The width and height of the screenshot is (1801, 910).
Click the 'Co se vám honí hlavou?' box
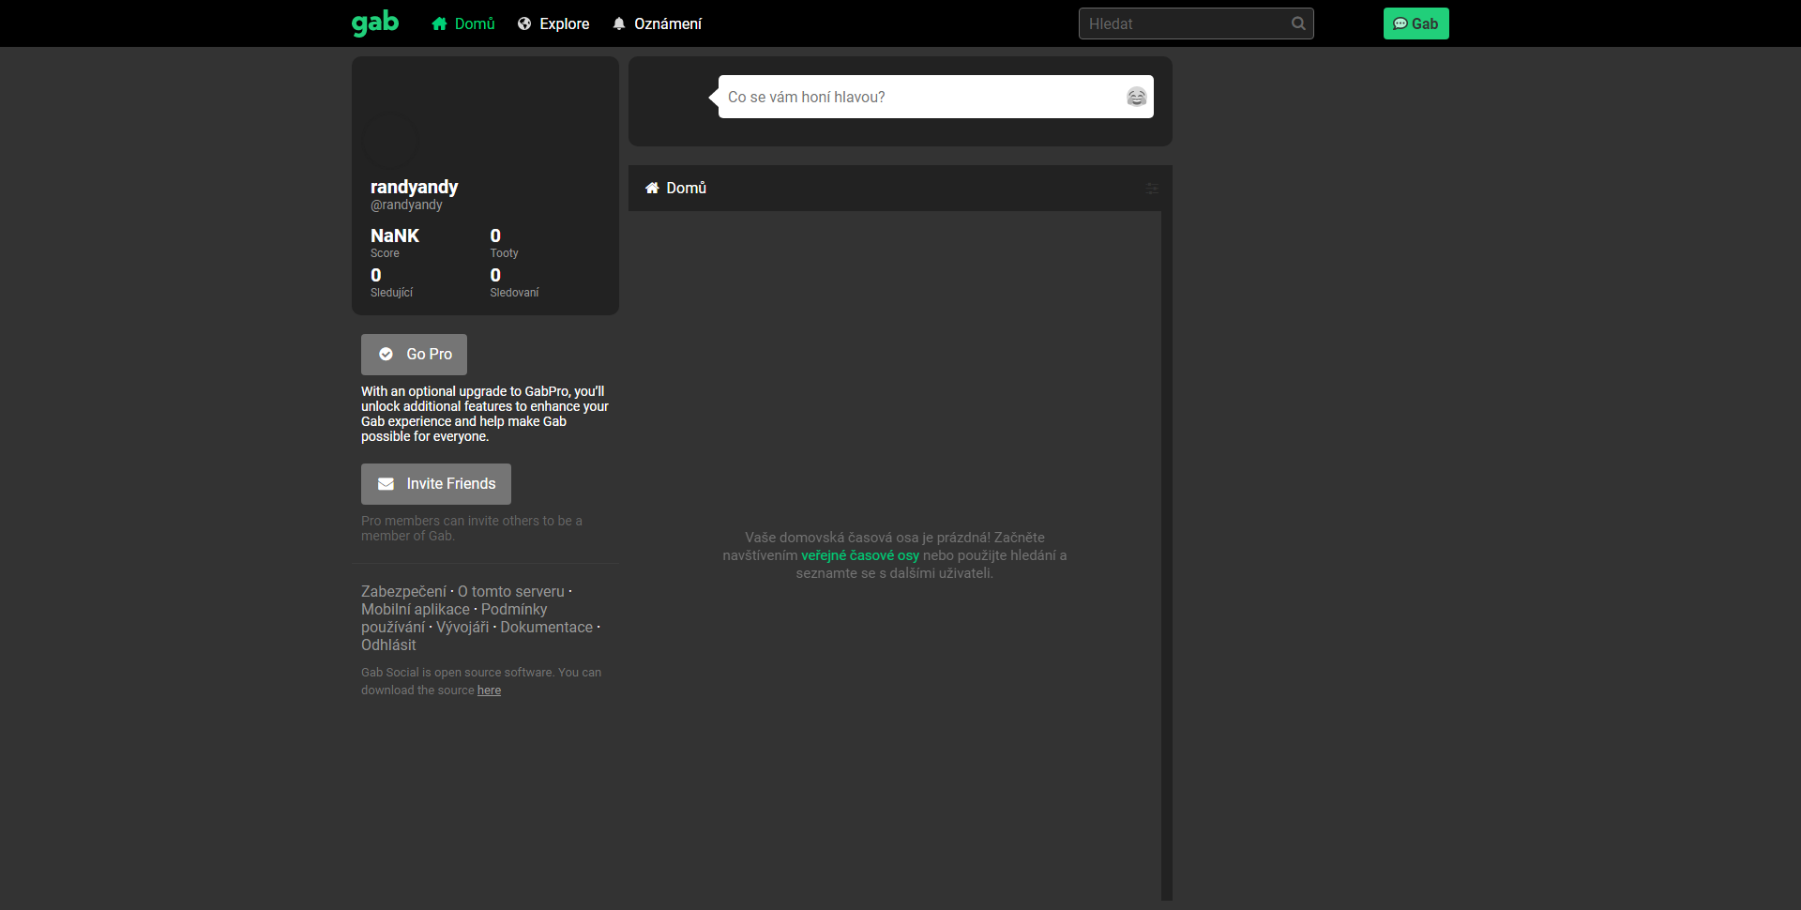[x=920, y=97]
